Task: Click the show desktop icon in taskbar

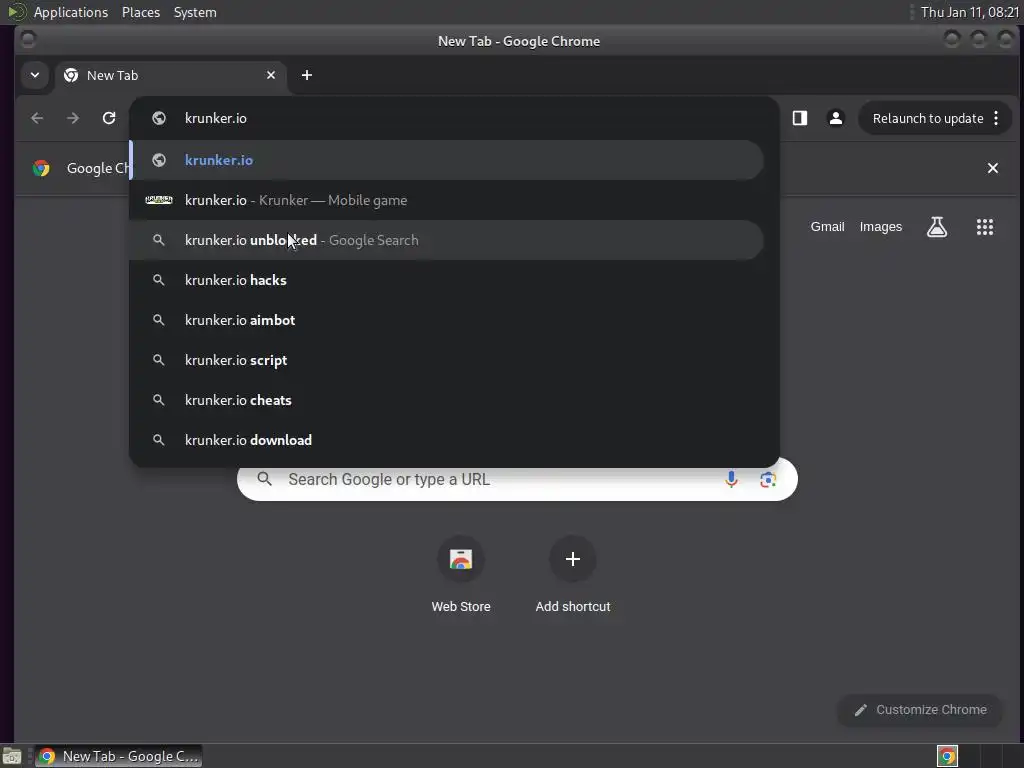Action: click(12, 756)
